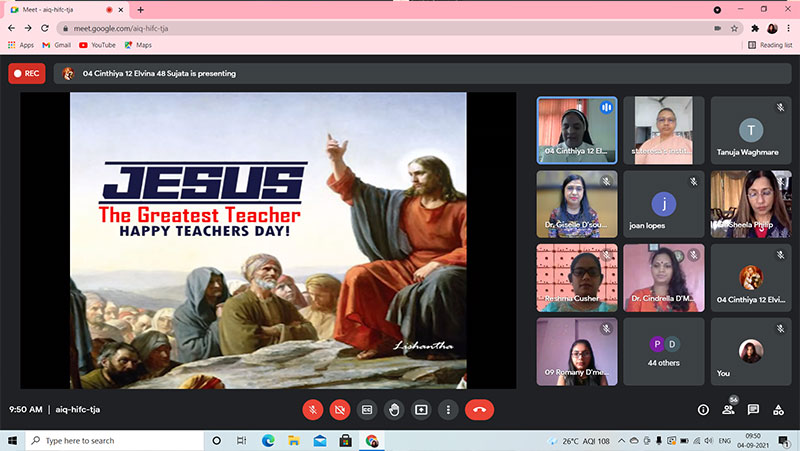Select Sheela Philip's video tile
The height and width of the screenshot is (451, 800).
point(751,204)
